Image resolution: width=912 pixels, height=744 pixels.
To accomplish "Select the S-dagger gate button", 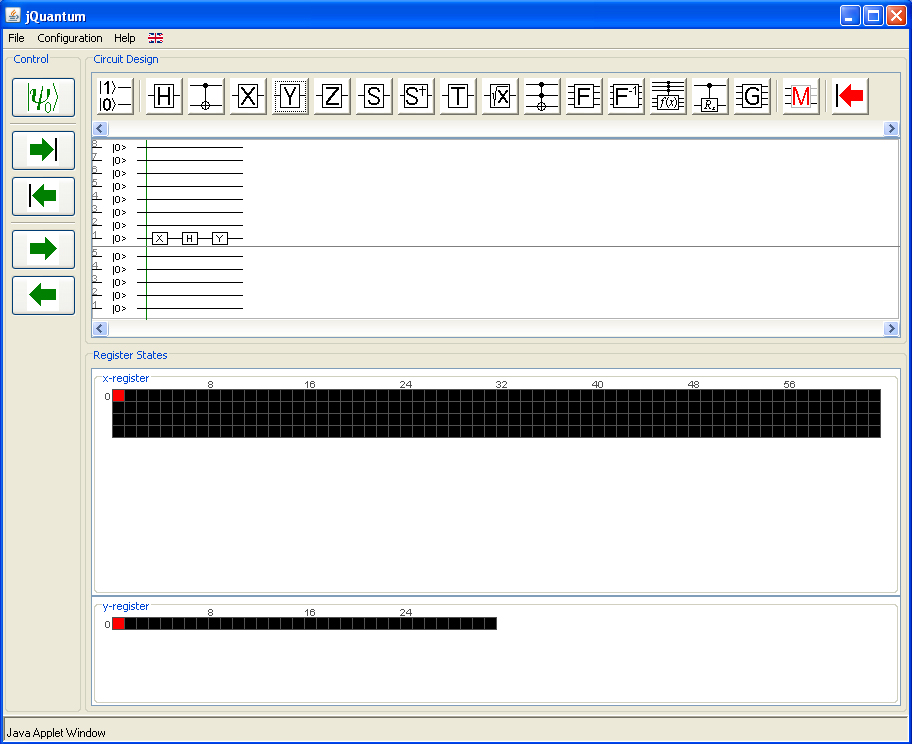I will [x=416, y=96].
